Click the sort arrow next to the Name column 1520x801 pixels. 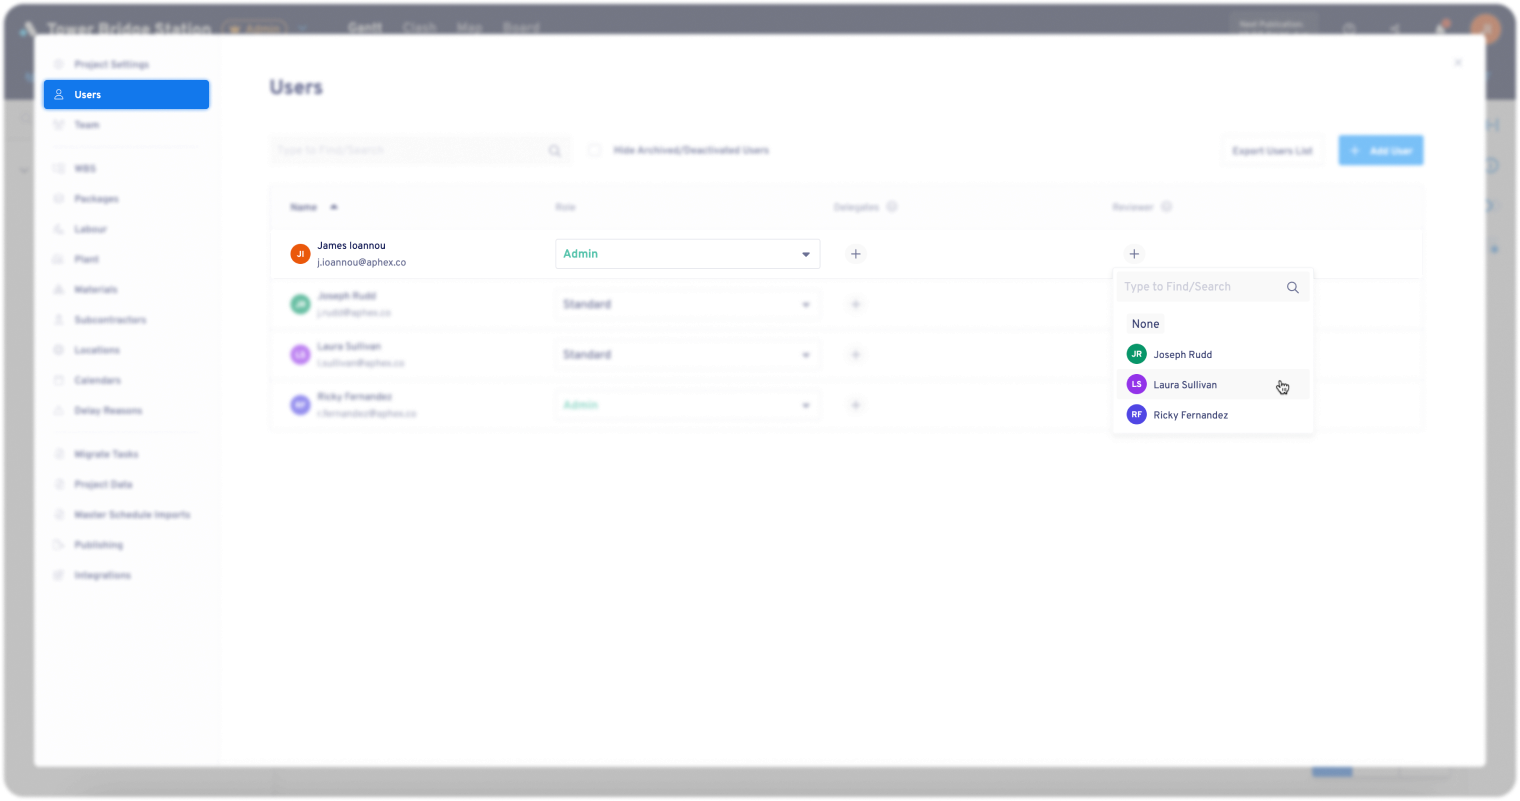point(334,207)
